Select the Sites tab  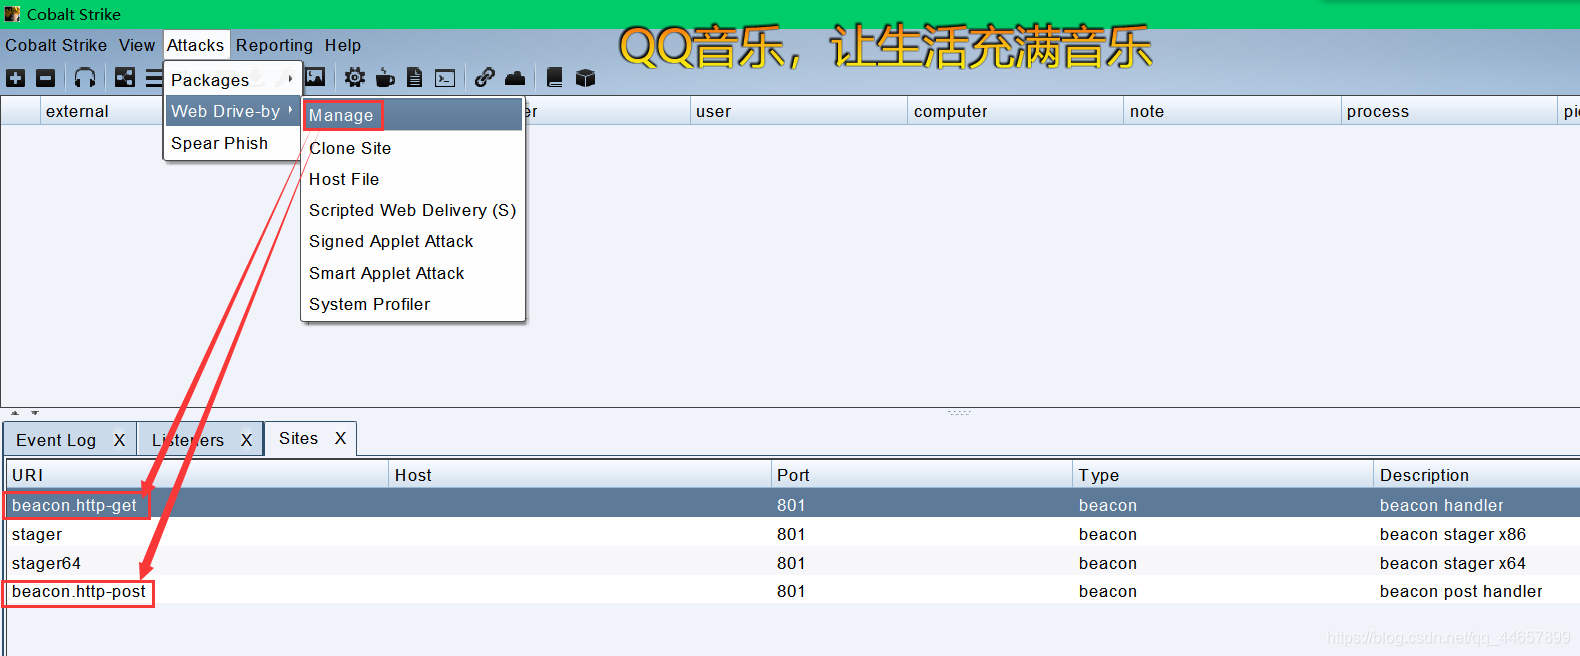298,438
